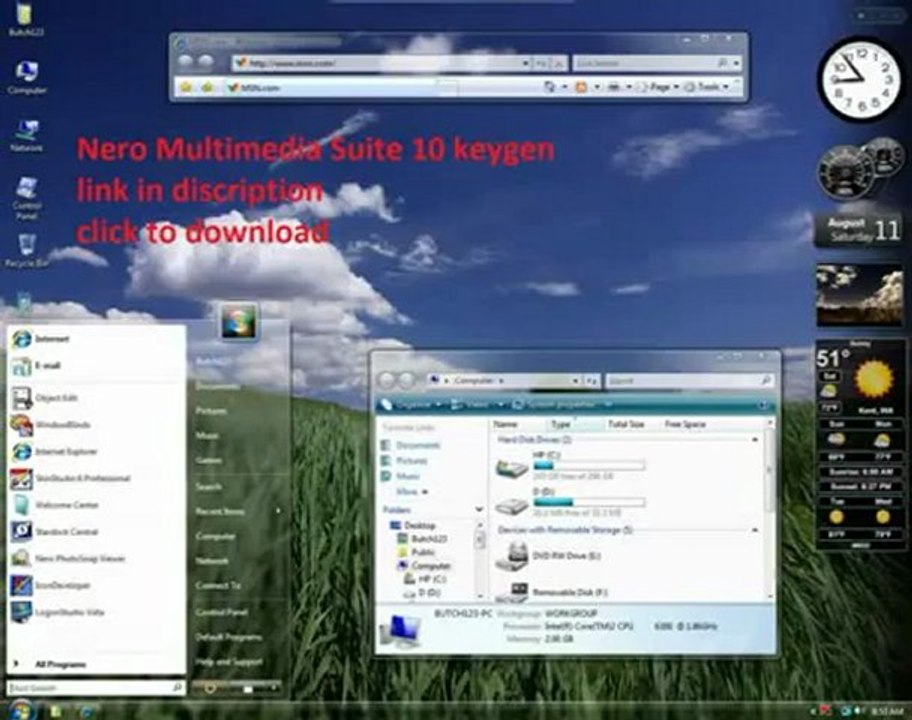
Task: Open the D (D:) drive in the drive list
Action: [x=570, y=502]
